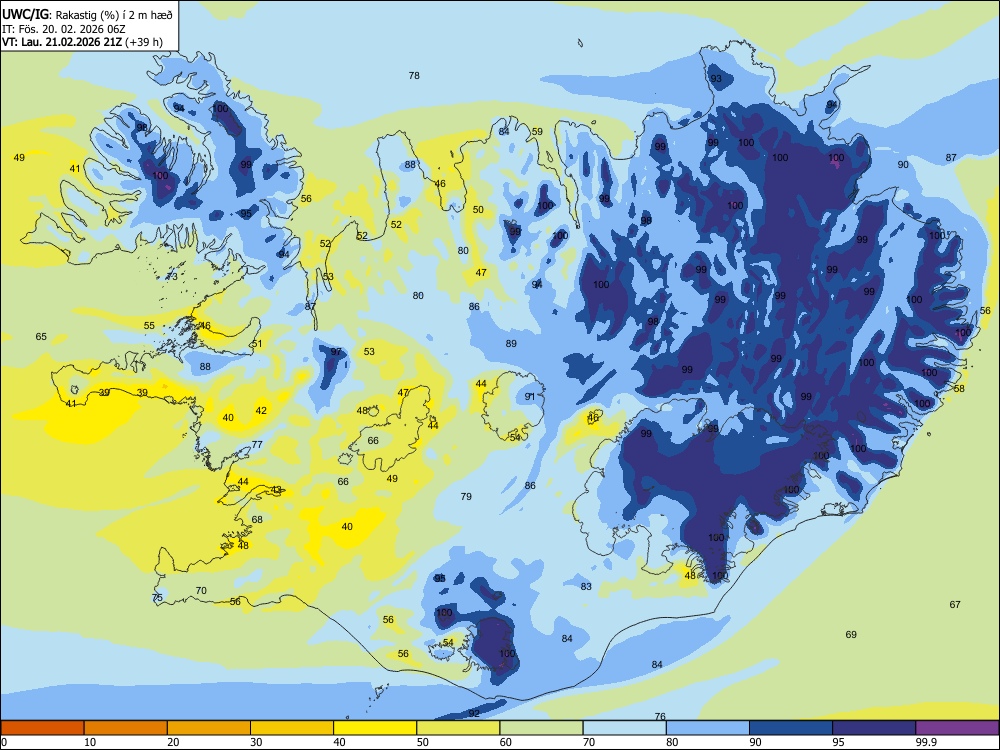Screen dimensions: 1000x750
Task: Click the humidity value '79' in central Iceland
Action: tap(466, 496)
